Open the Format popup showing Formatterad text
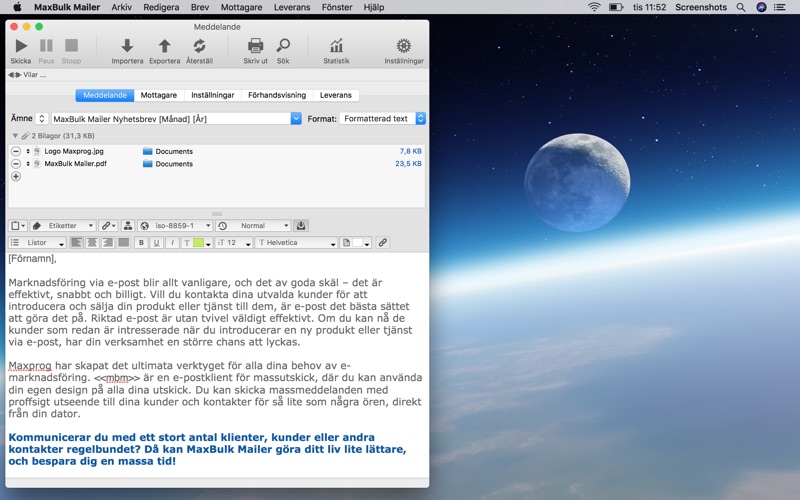The height and width of the screenshot is (500, 800). [x=383, y=118]
